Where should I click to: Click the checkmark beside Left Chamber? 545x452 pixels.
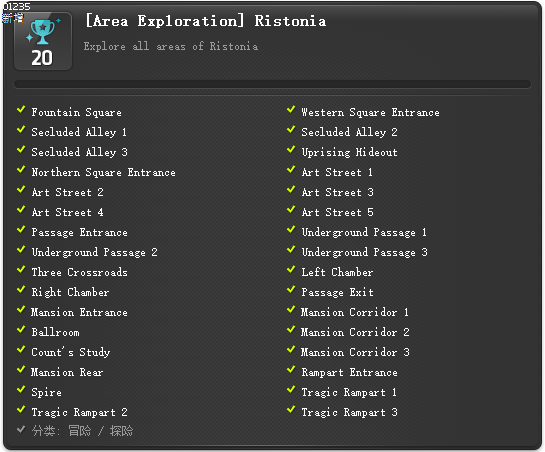tap(291, 270)
